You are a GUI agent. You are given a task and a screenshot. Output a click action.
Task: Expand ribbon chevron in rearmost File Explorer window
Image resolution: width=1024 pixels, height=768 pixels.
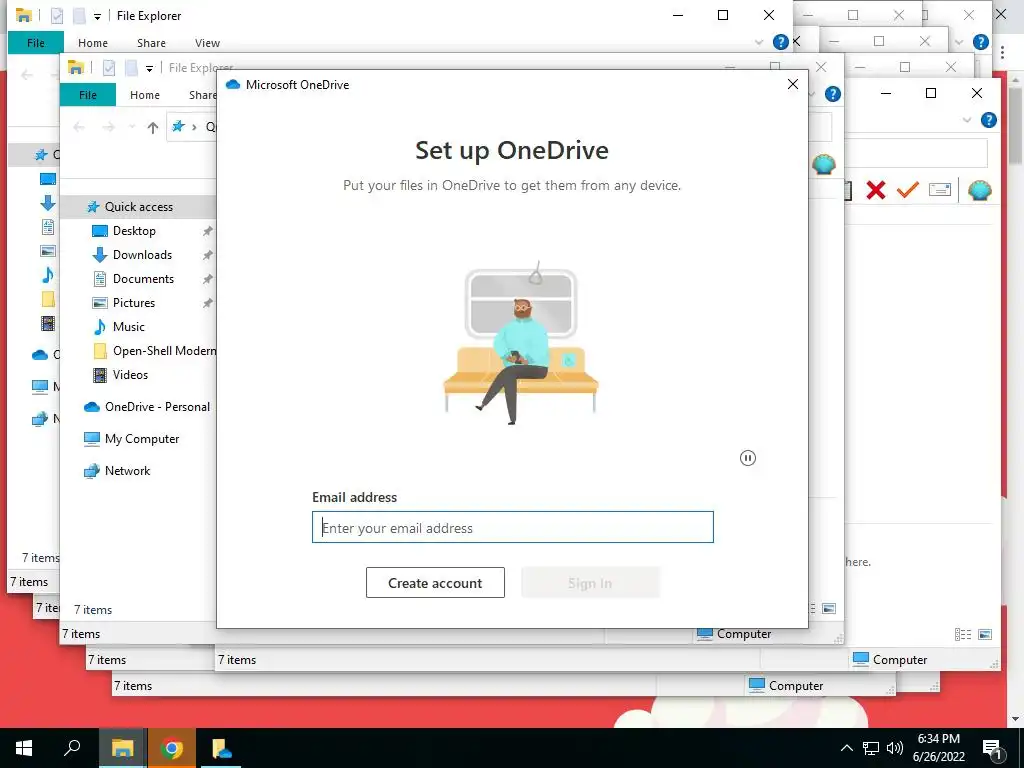pos(758,42)
